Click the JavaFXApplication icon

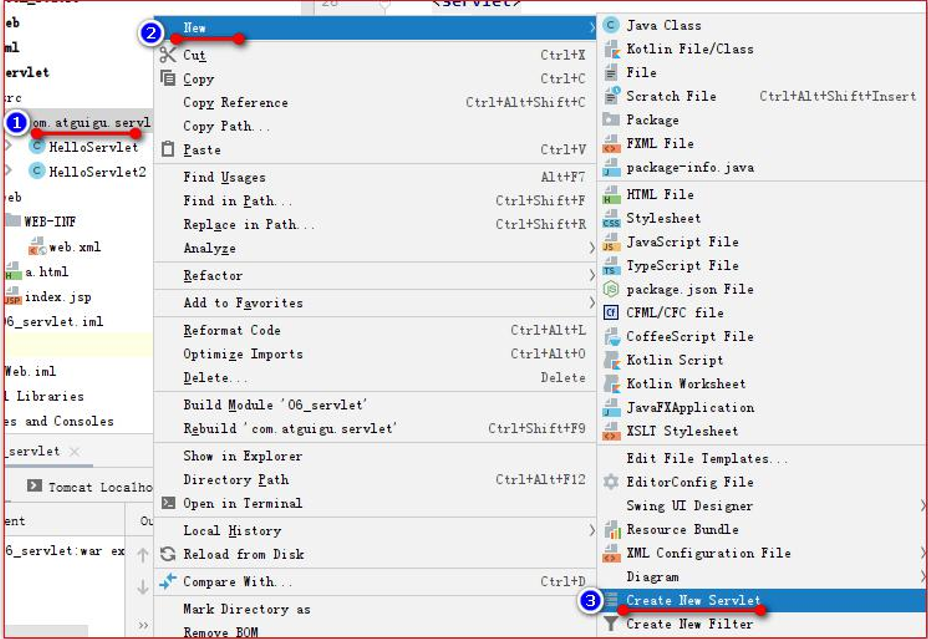[x=611, y=407]
